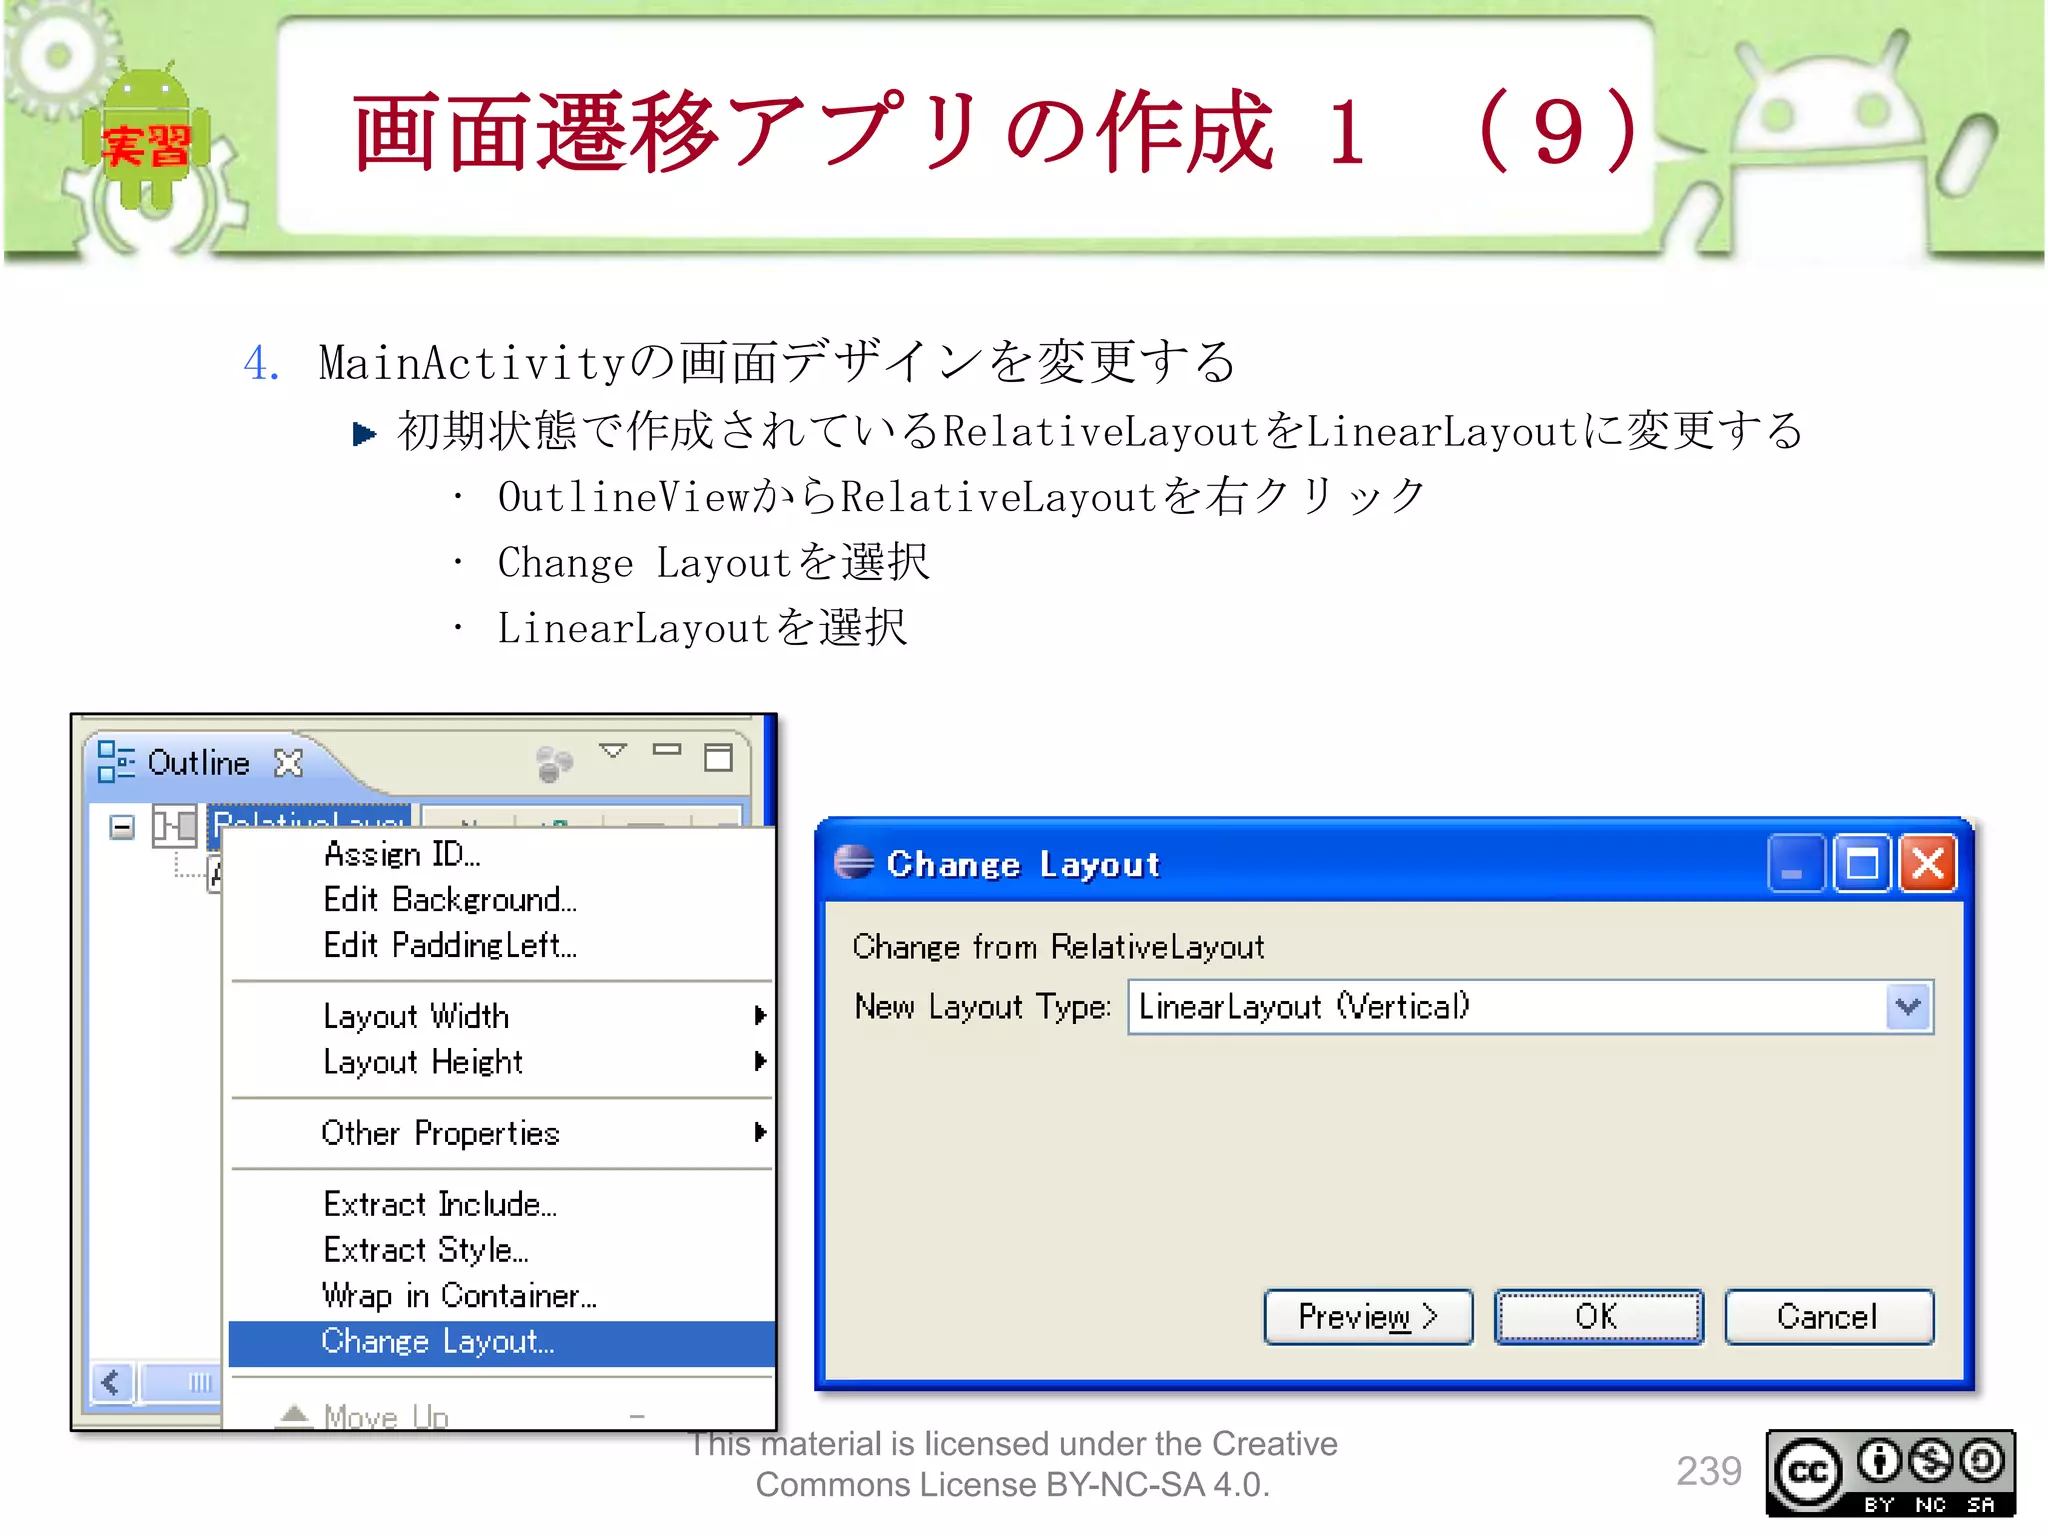The height and width of the screenshot is (1536, 2048).
Task: Expand the Other Properties submenu arrow
Action: [760, 1132]
